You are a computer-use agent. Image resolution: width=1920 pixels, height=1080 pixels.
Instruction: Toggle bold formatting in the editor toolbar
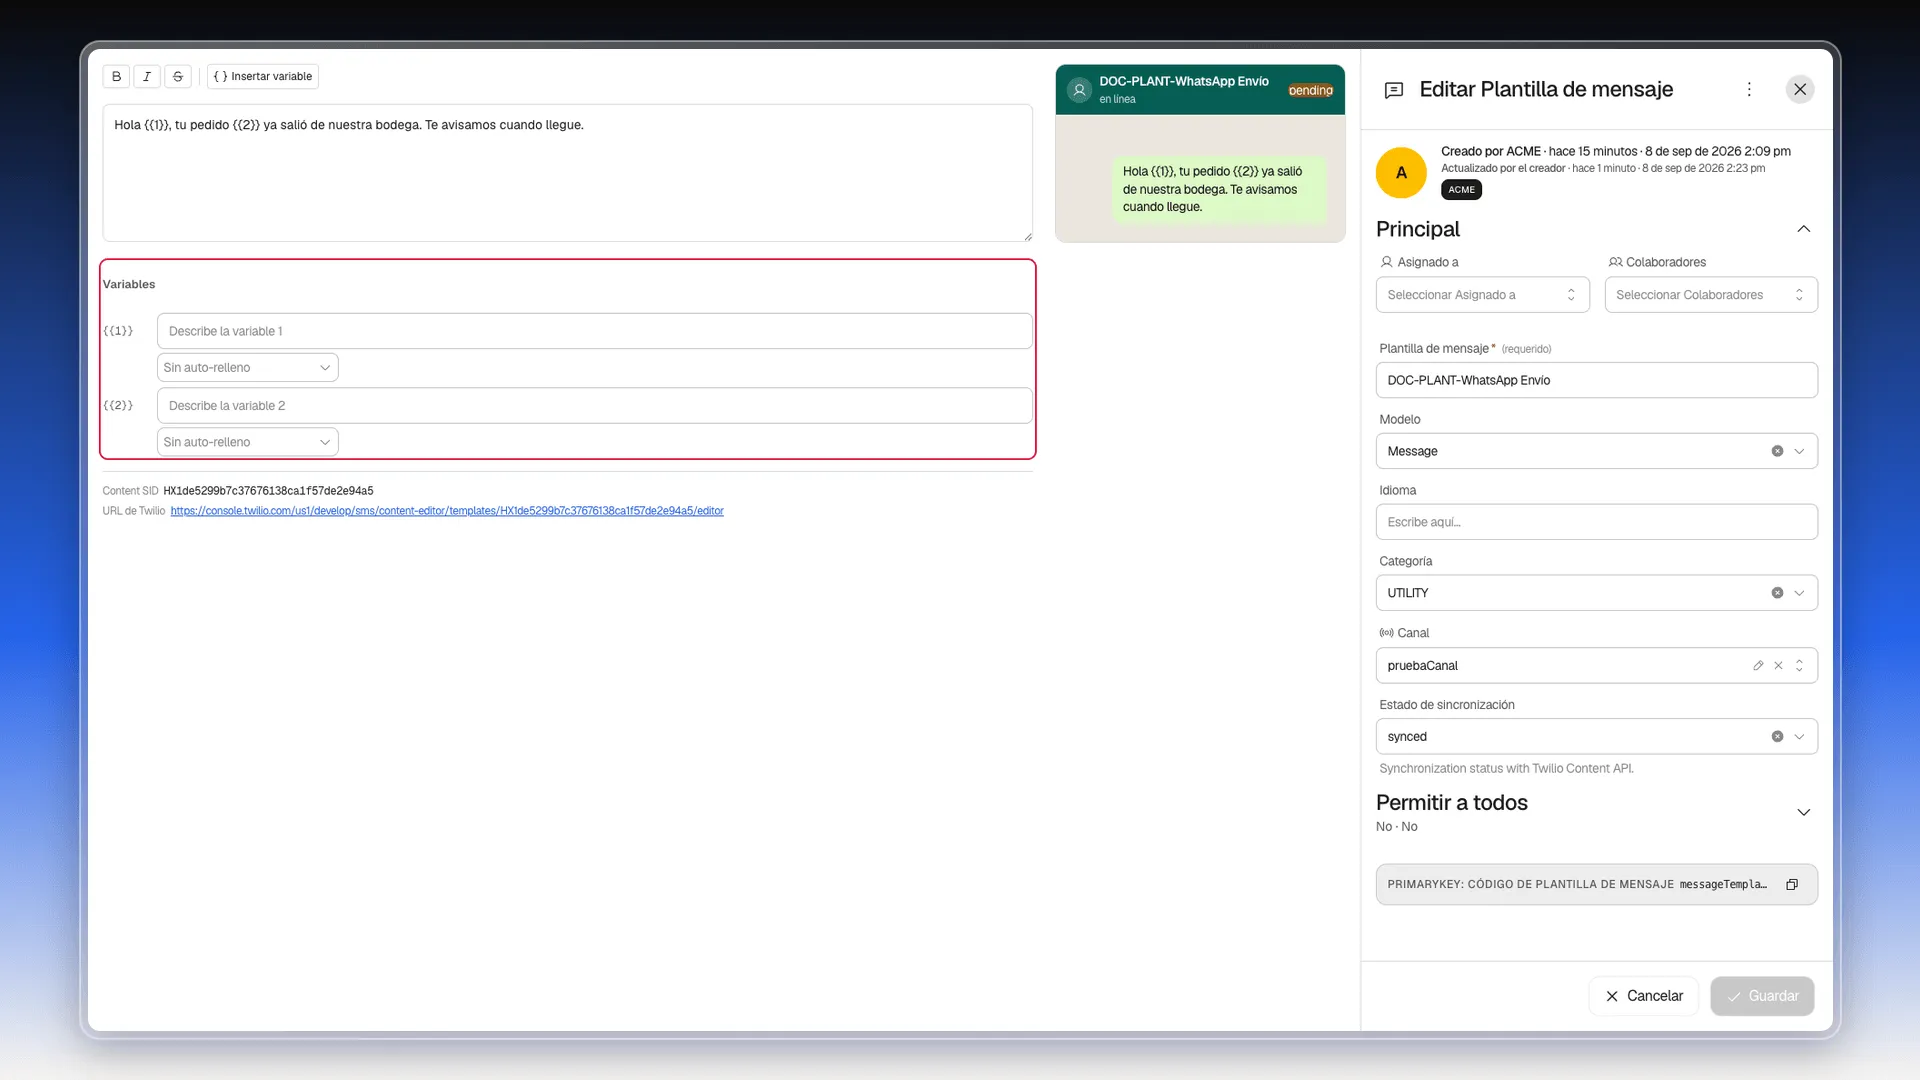[116, 76]
